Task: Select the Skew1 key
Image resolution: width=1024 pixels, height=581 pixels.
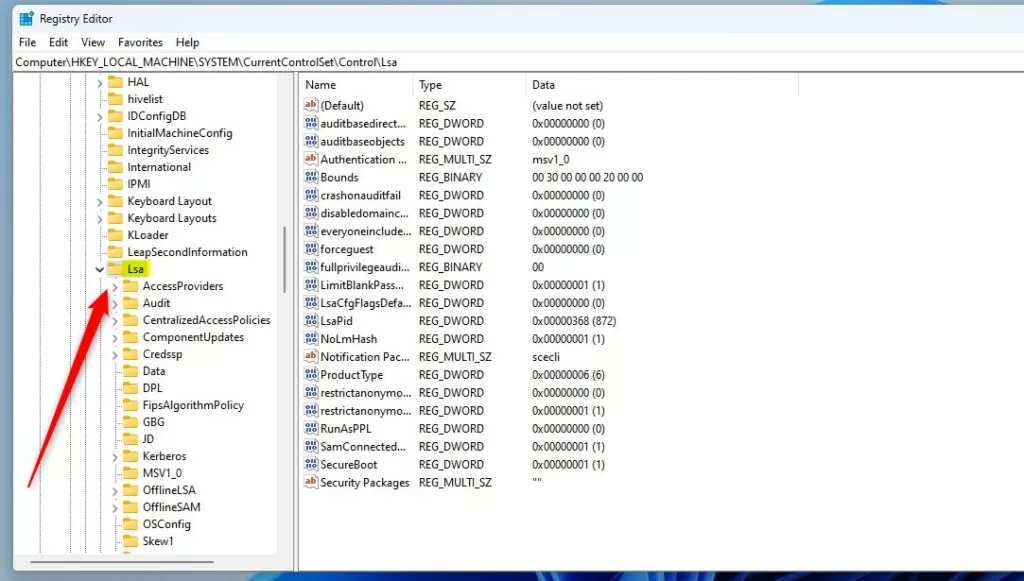Action: [158, 541]
